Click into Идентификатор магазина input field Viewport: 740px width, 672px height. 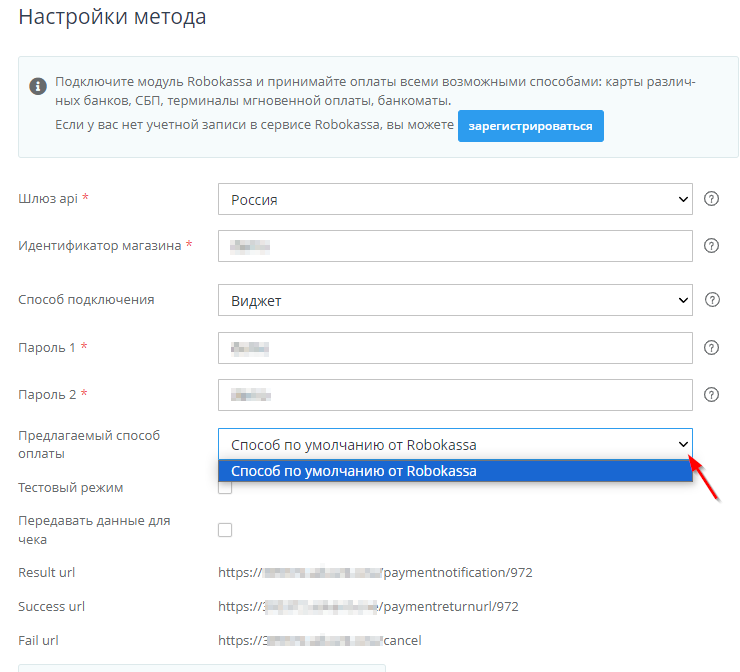(455, 246)
